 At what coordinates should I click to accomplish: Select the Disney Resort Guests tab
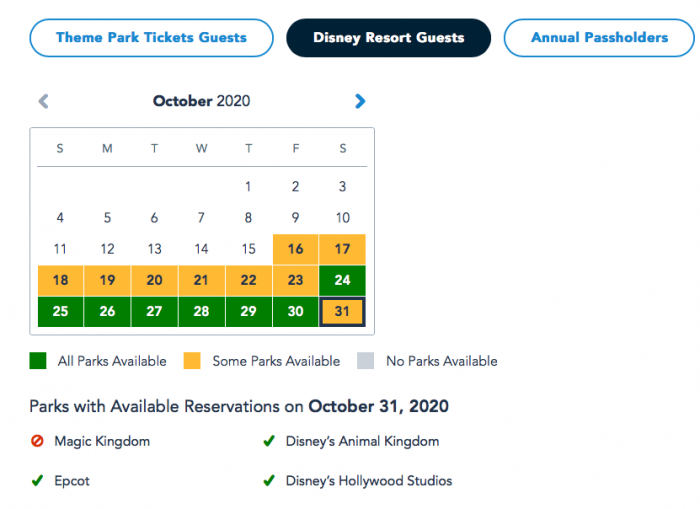click(x=388, y=38)
